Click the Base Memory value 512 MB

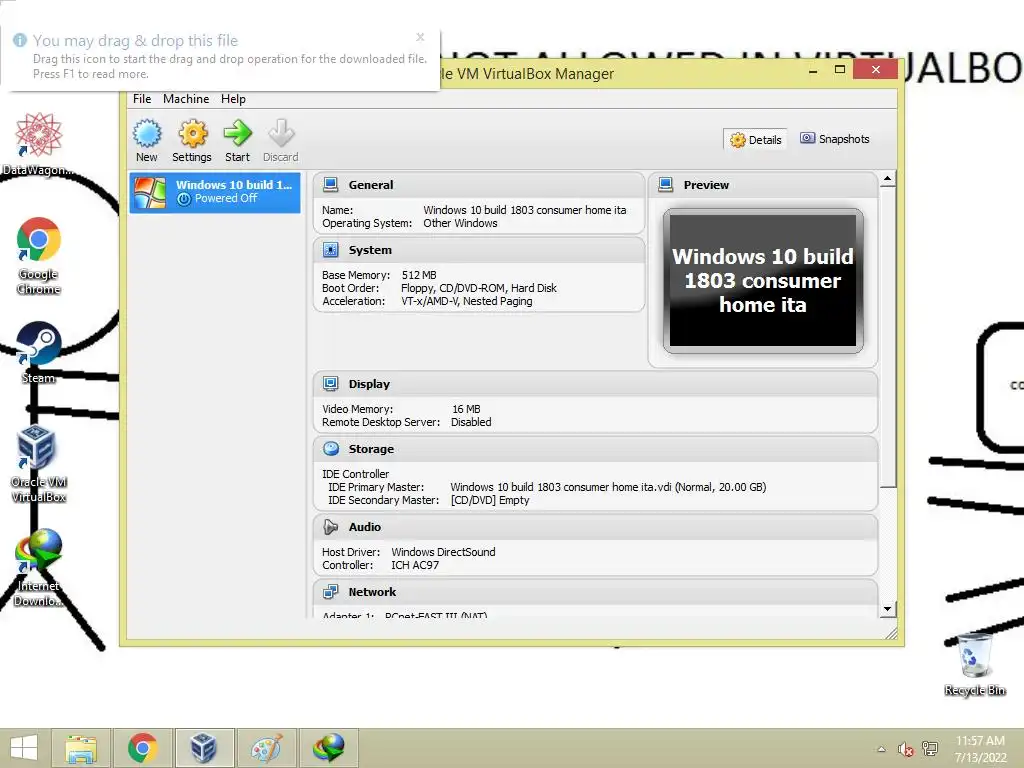tap(419, 275)
